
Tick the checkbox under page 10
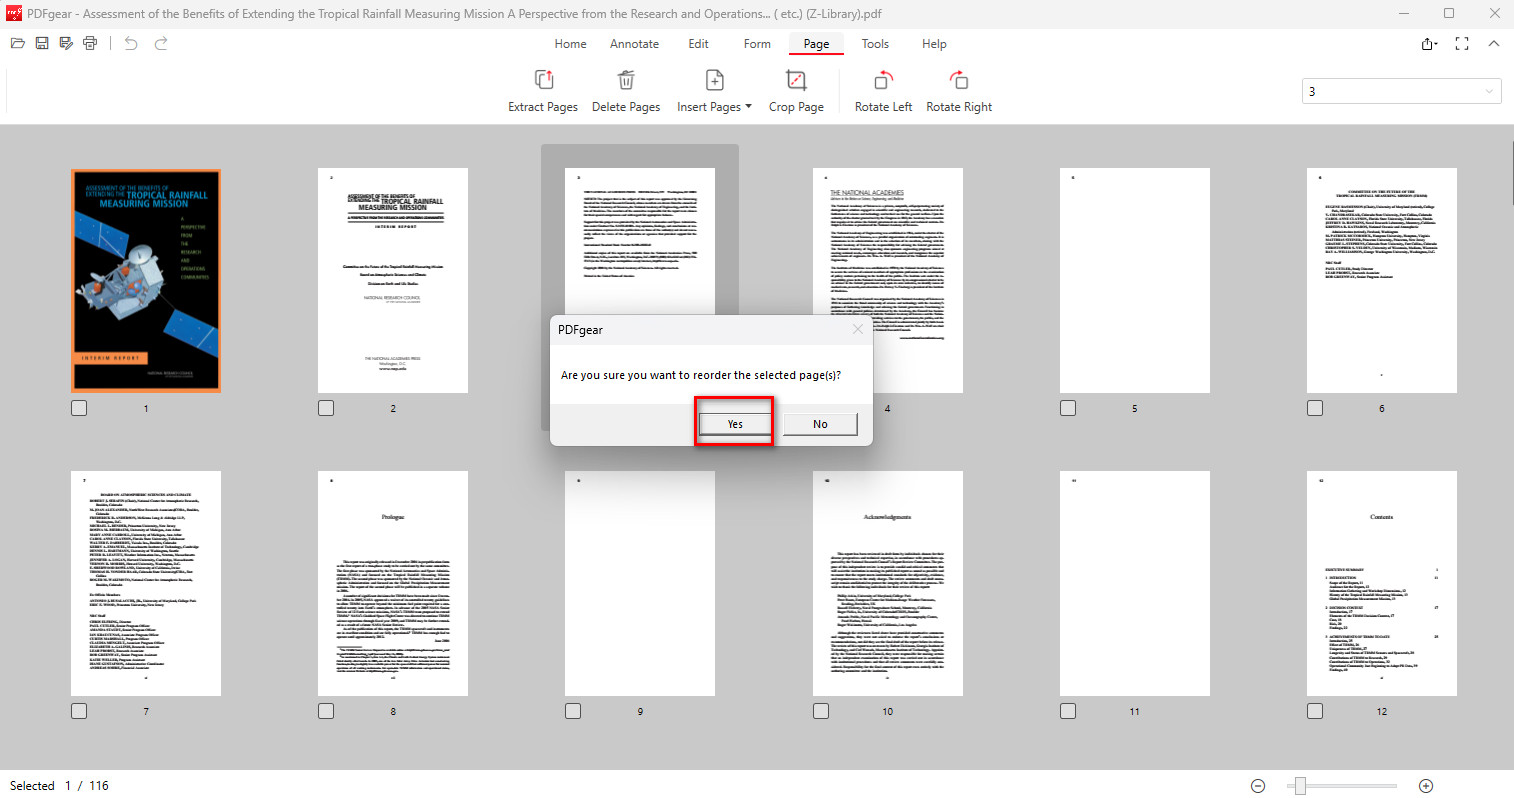point(820,710)
